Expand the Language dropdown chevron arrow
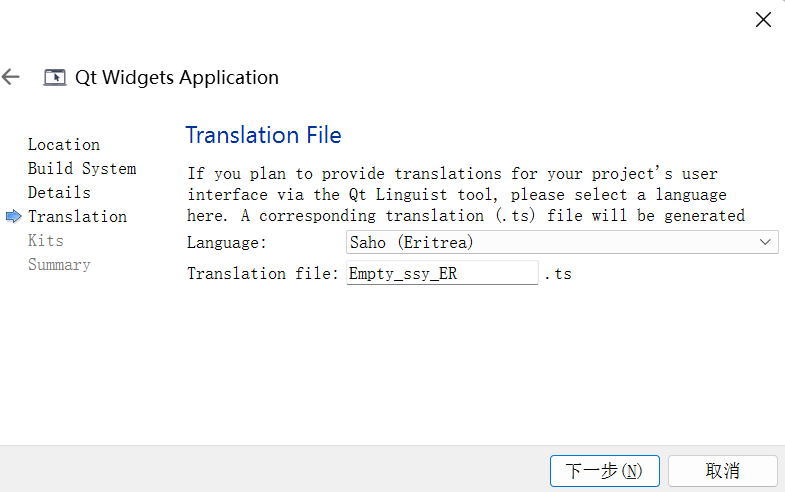Image resolution: width=785 pixels, height=492 pixels. tap(765, 242)
